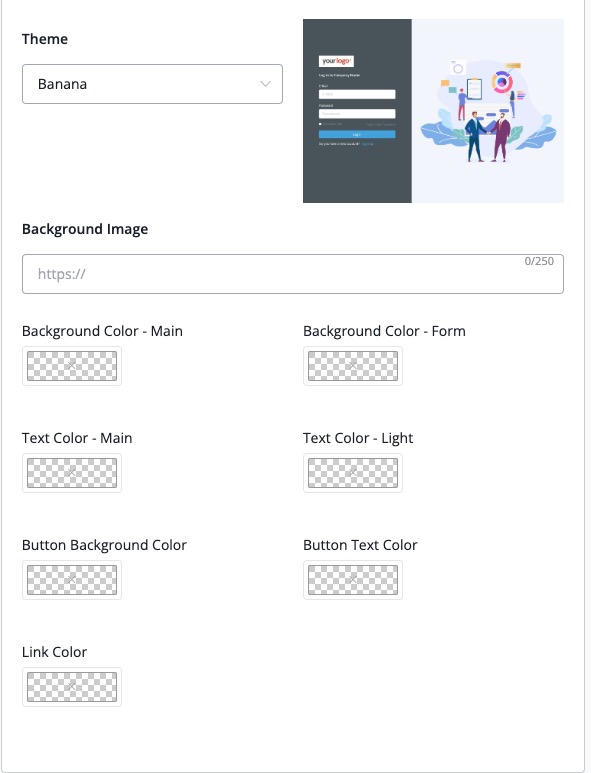The image size is (591, 773).
Task: Click the 'Button Text Color' label text
Action: click(360, 545)
